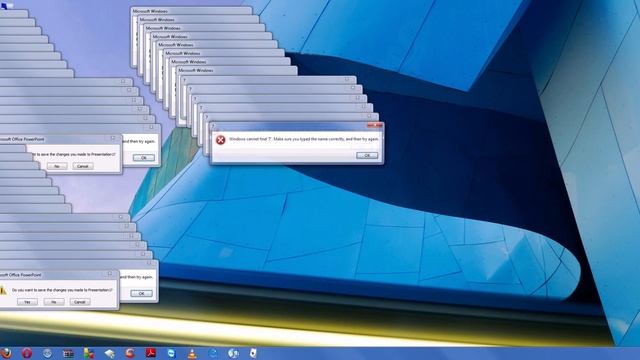This screenshot has height=360, width=640.
Task: Open the colorful figures icon left of Adobe Reader
Action: (89, 353)
